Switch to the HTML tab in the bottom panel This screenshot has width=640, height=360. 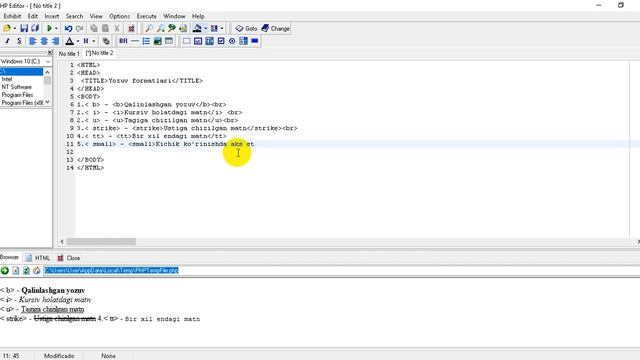38,258
